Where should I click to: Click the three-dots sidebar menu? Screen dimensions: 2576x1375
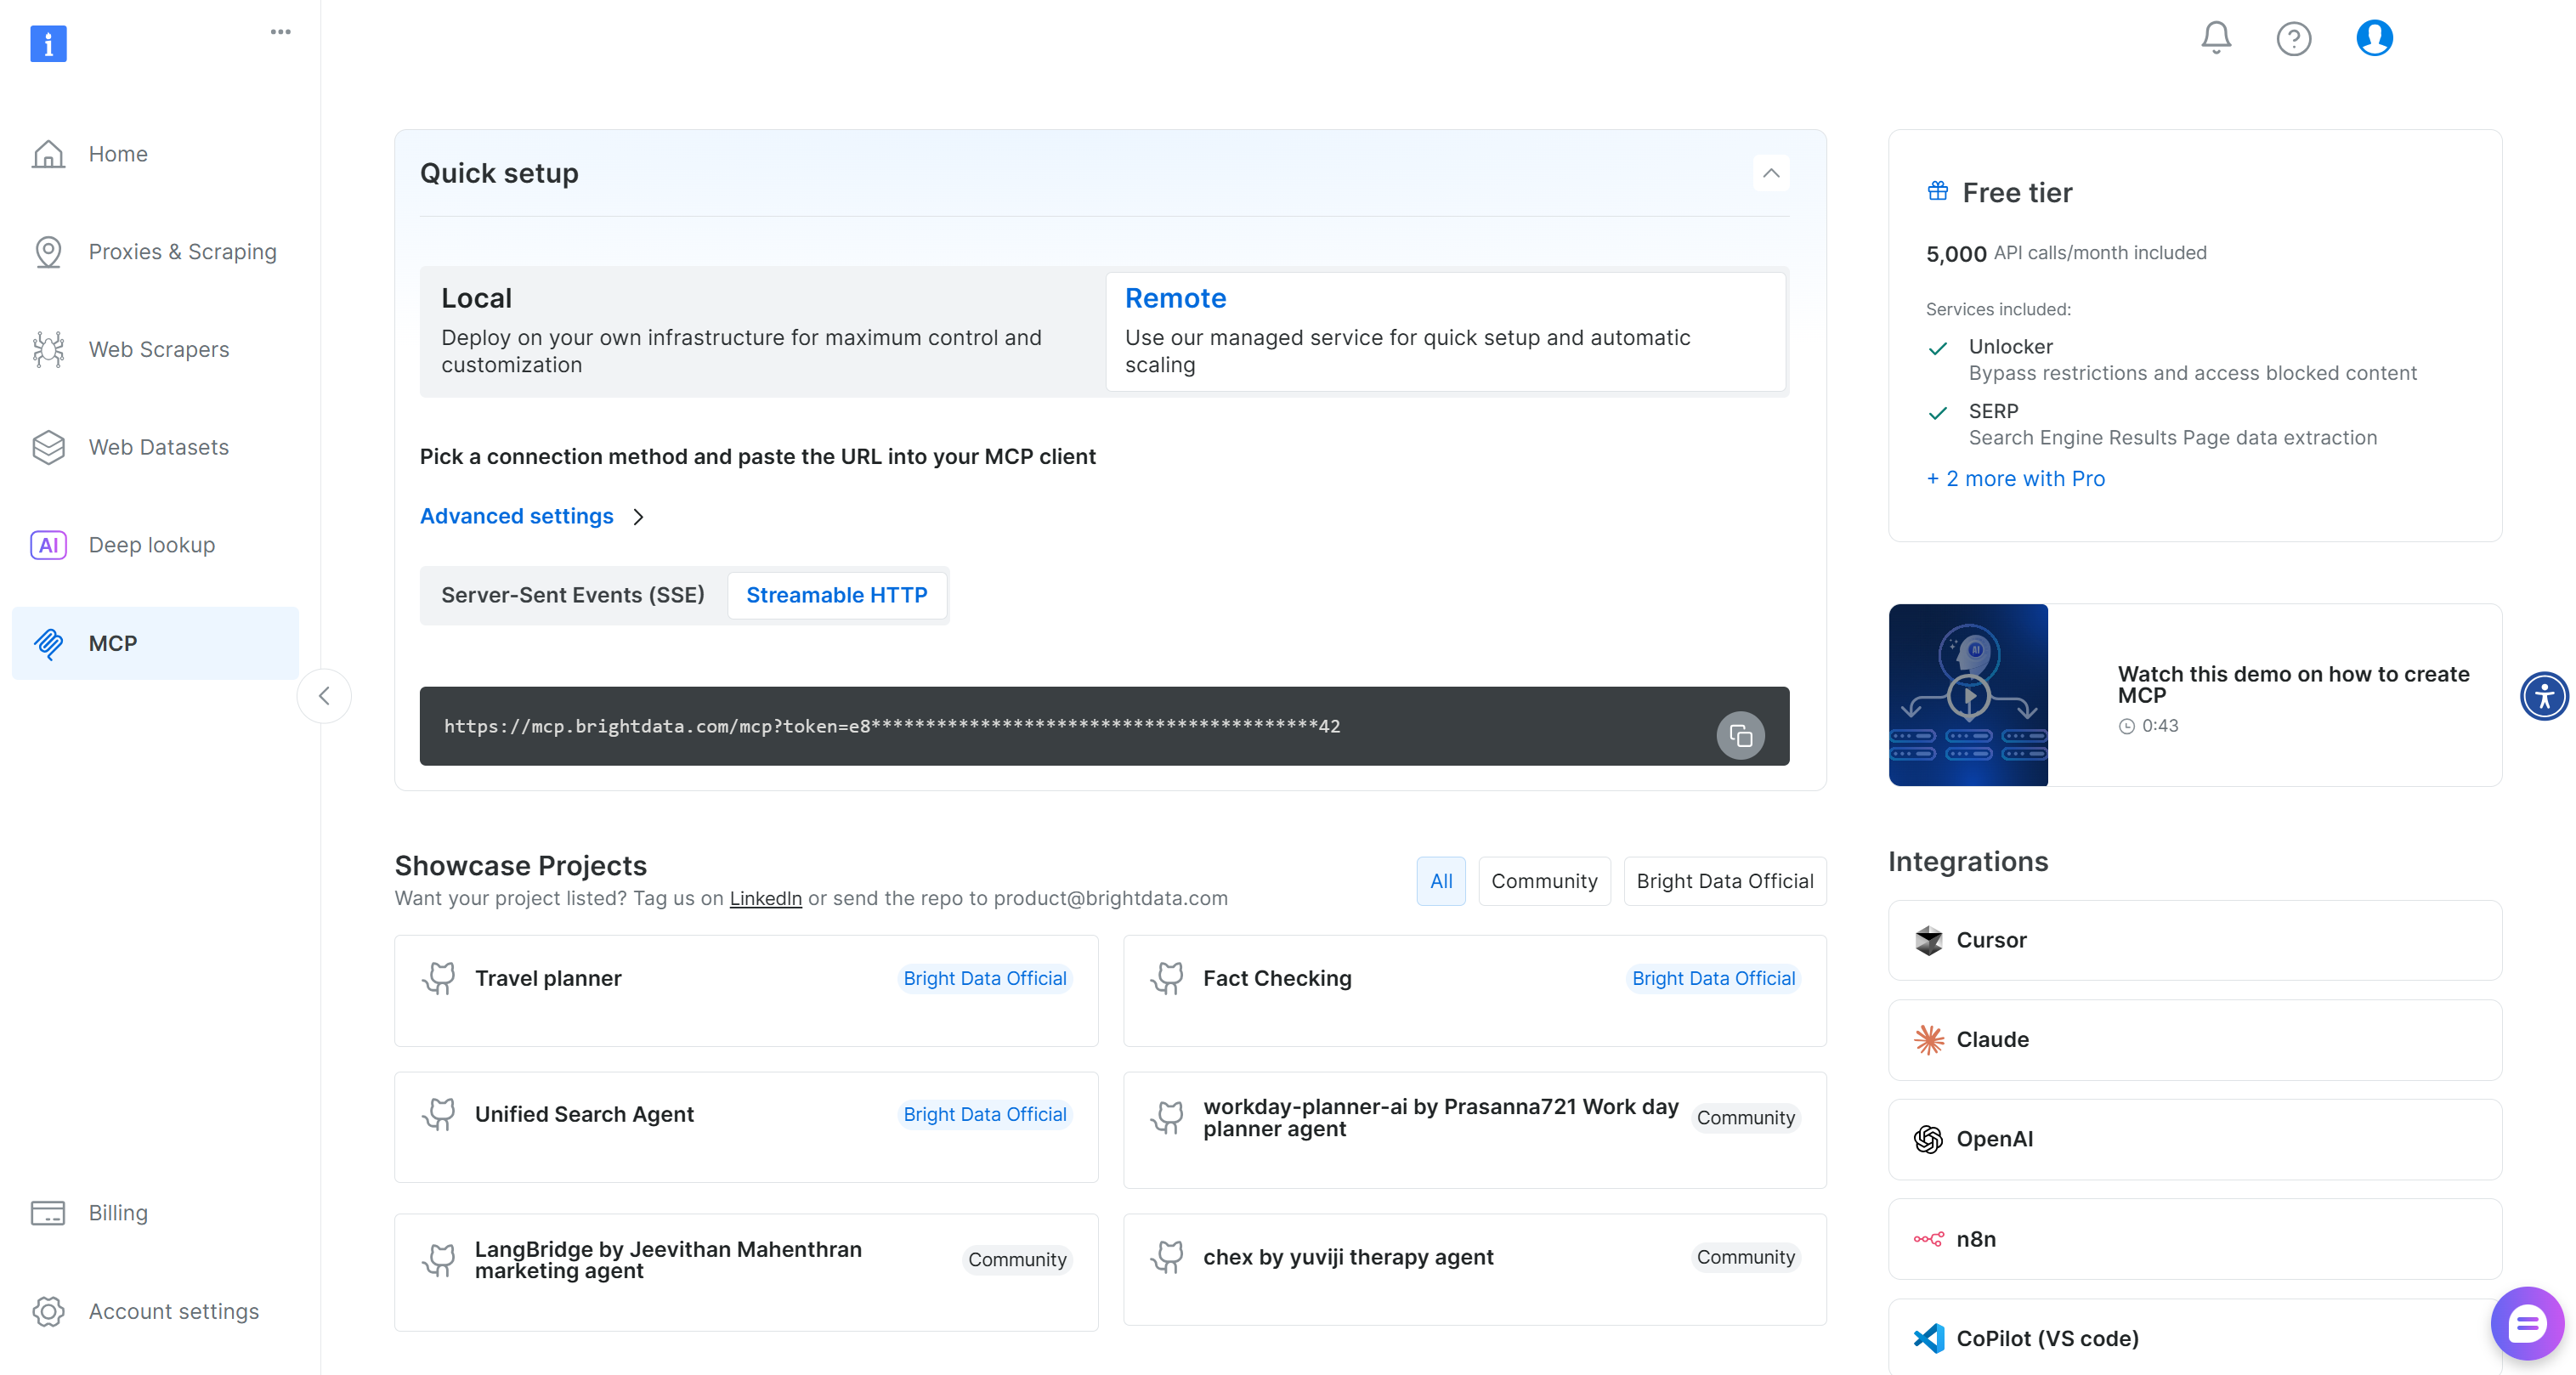[x=280, y=32]
